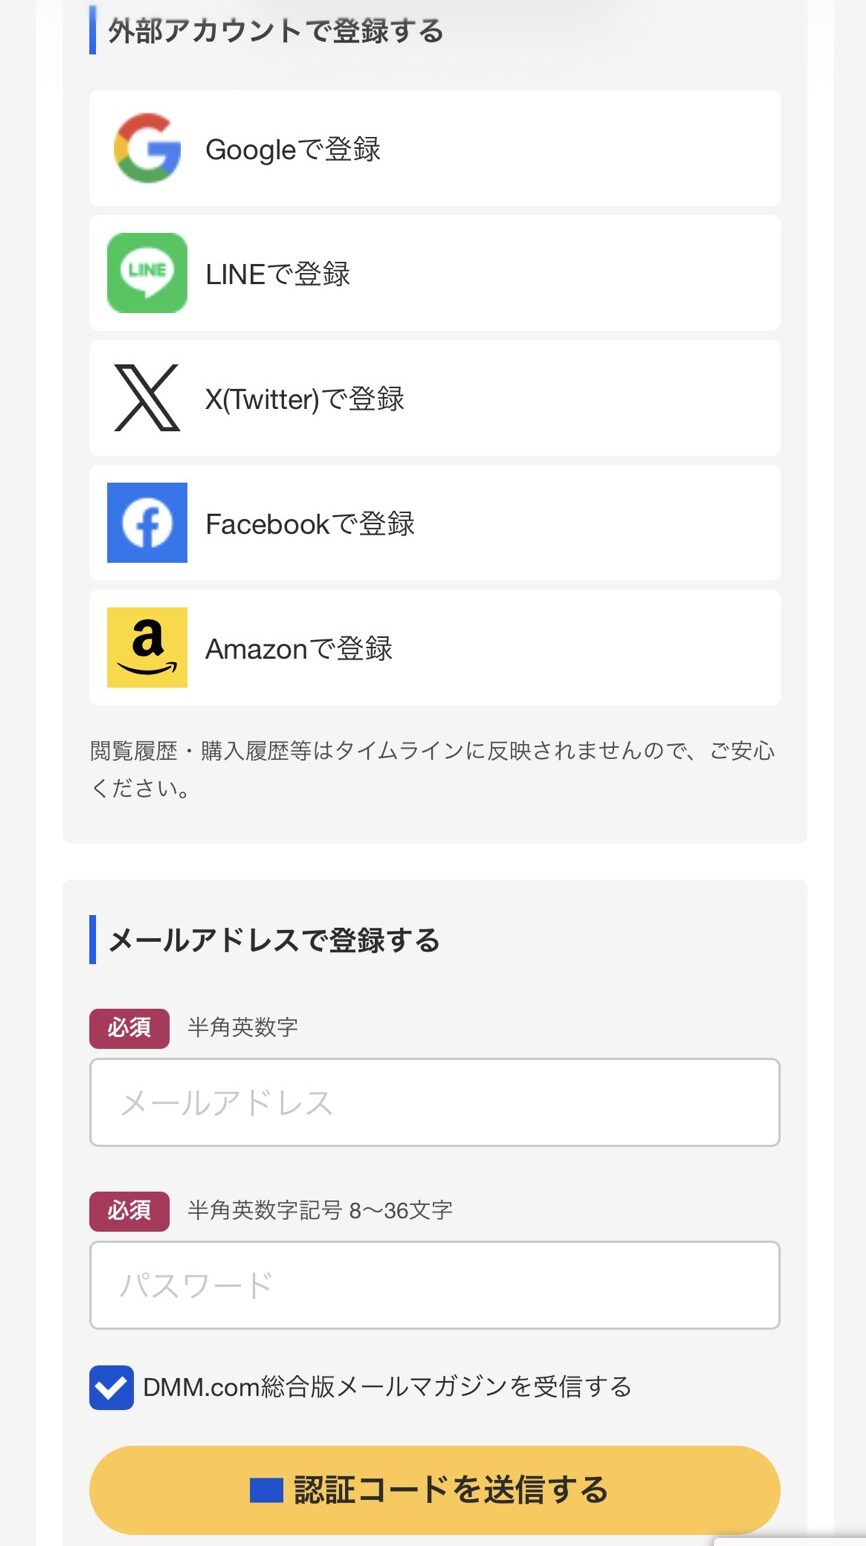866x1546 pixels.
Task: Select the 'Amazonで登録' text
Action: [x=299, y=649]
